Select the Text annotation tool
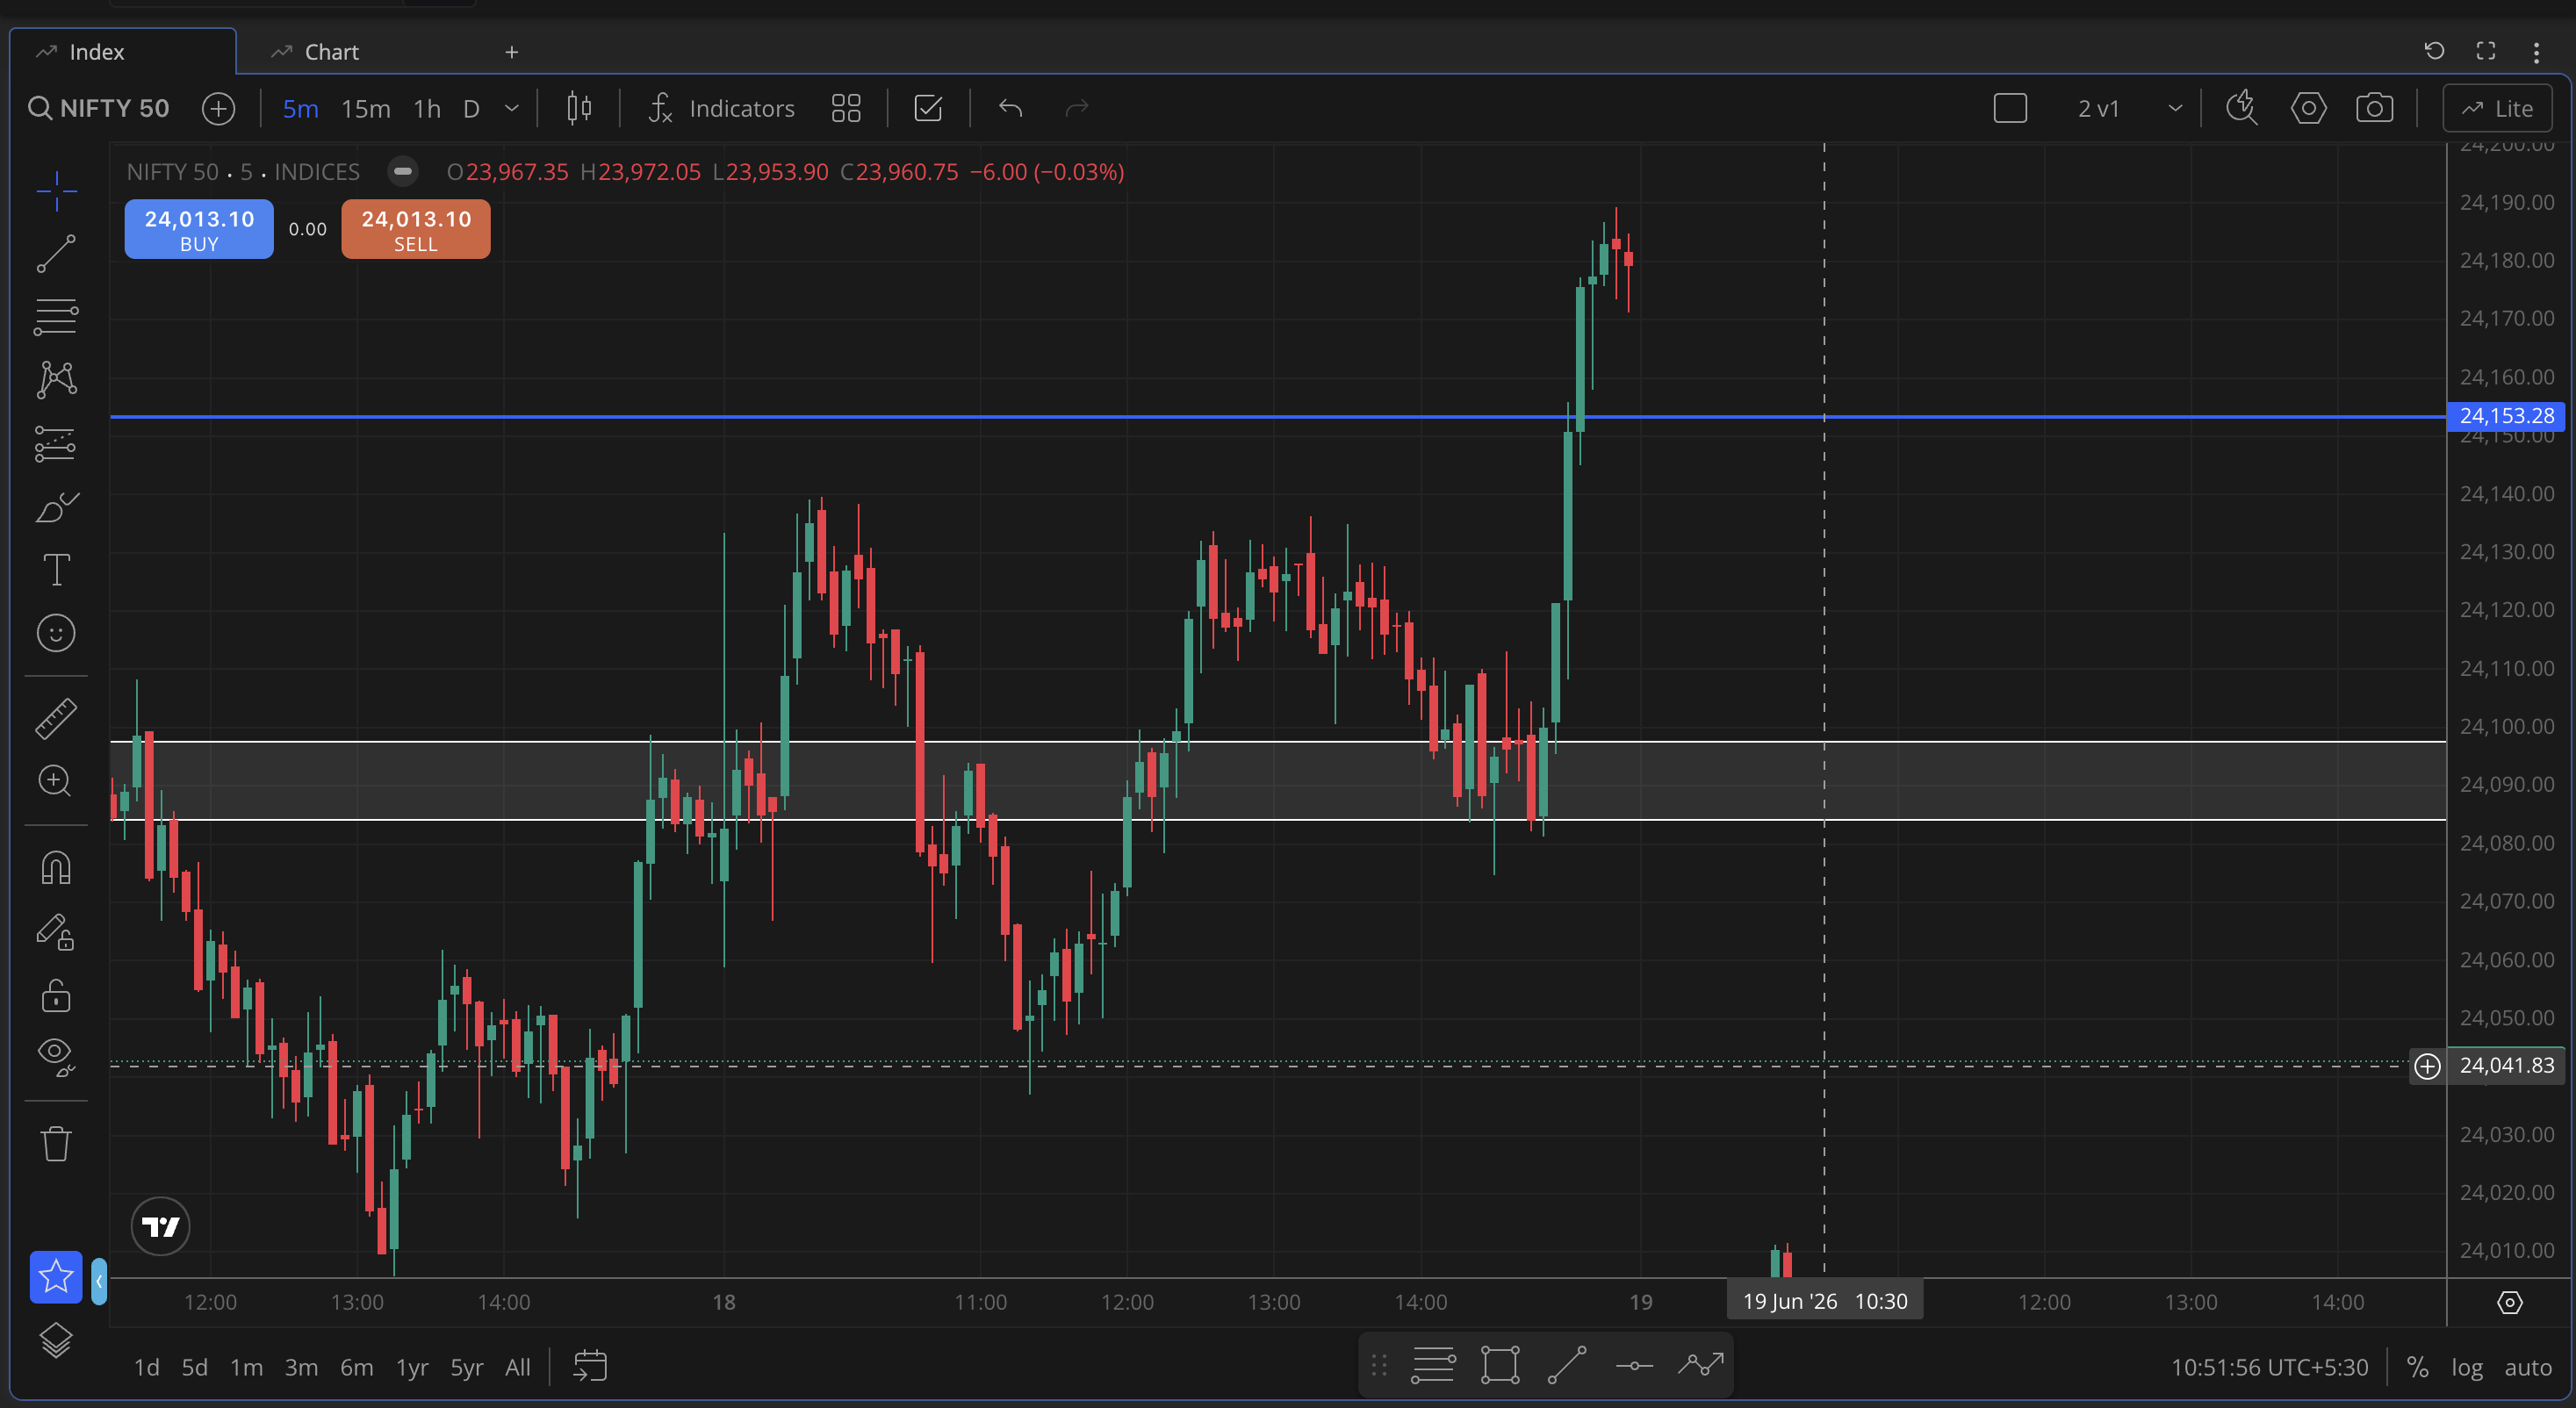The height and width of the screenshot is (1408, 2576). pos(56,570)
